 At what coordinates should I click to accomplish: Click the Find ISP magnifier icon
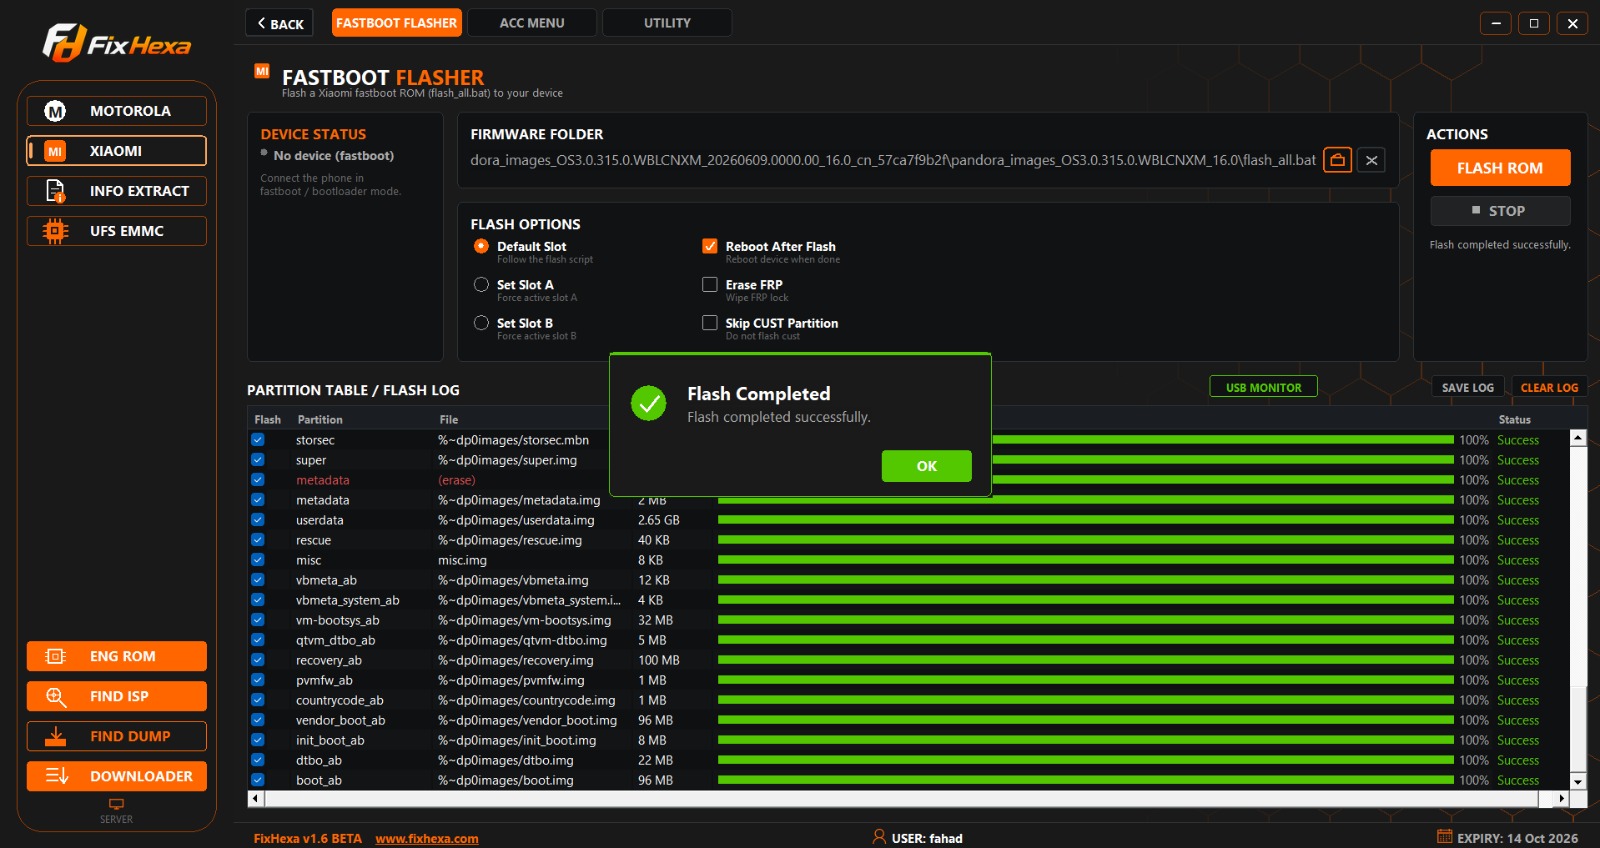click(56, 696)
